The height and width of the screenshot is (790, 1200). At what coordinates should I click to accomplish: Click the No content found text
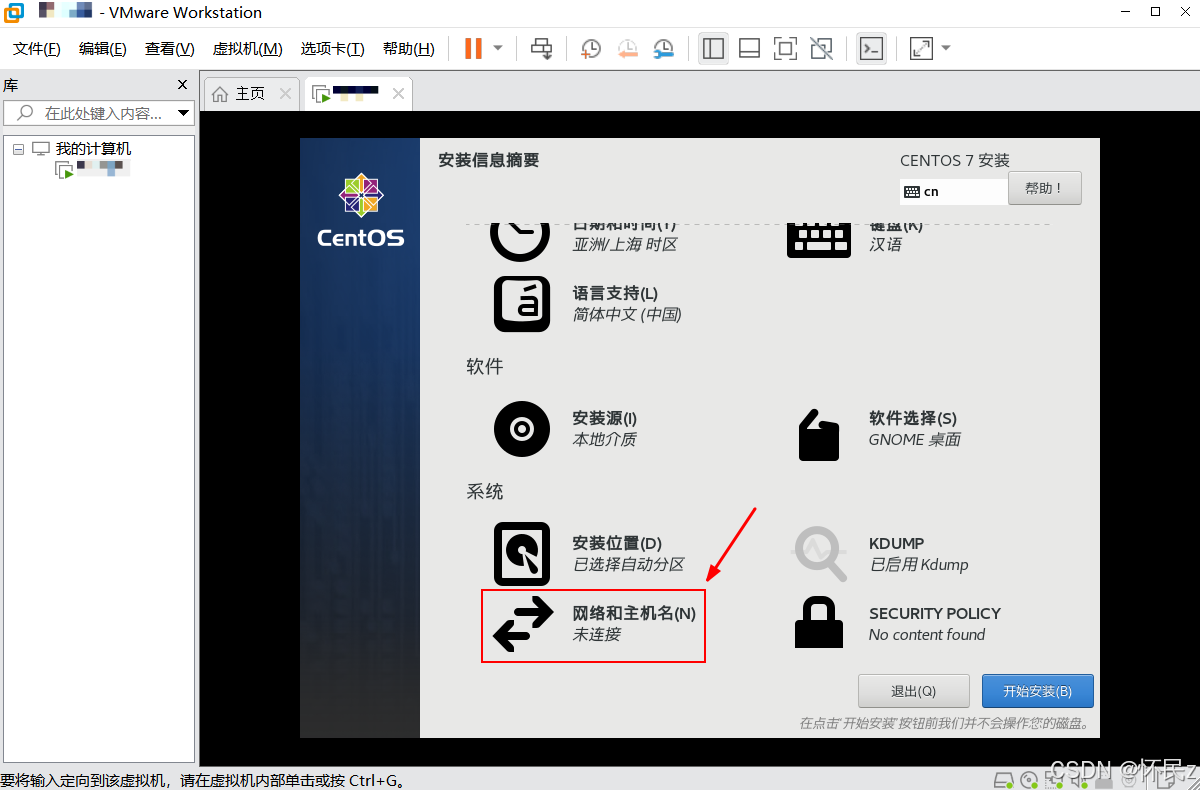click(x=927, y=634)
